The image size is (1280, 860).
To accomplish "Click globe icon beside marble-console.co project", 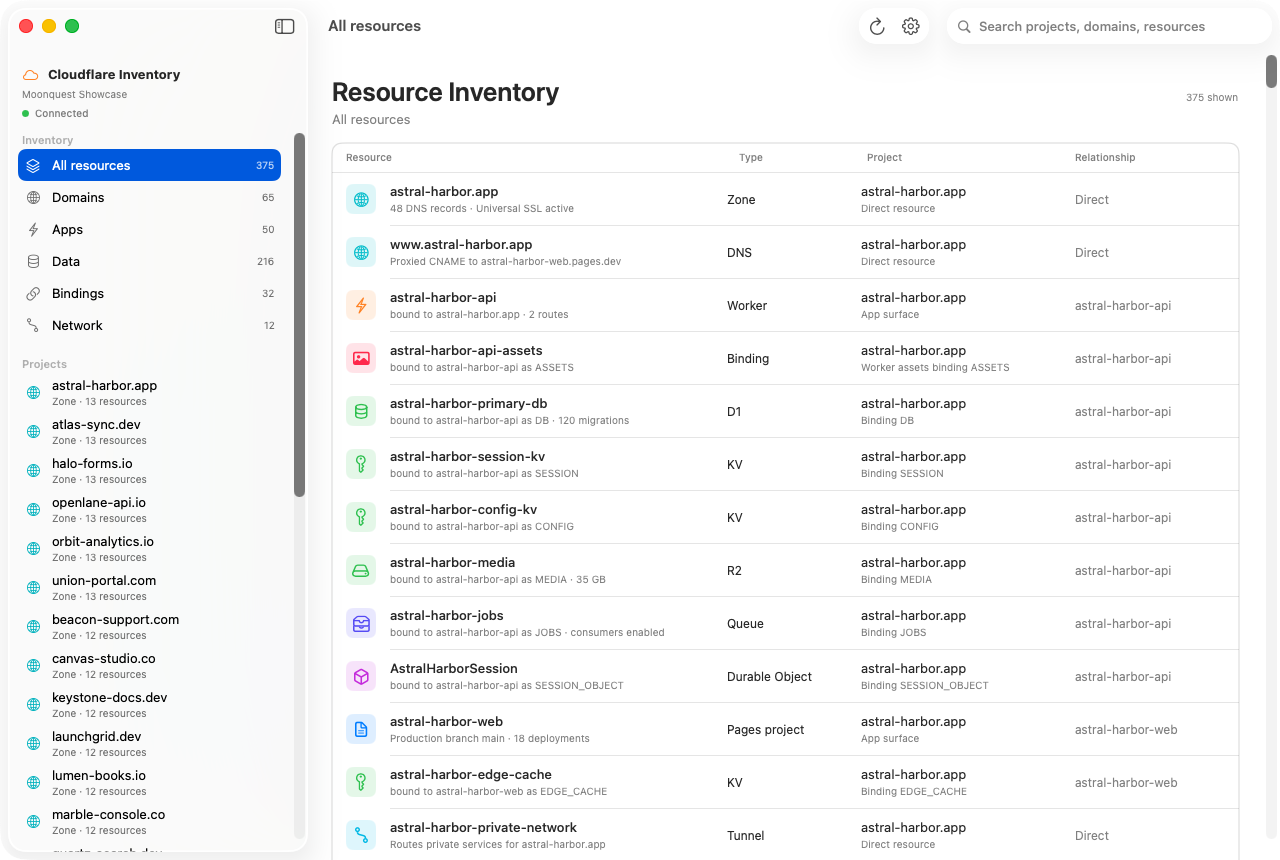I will tap(33, 822).
